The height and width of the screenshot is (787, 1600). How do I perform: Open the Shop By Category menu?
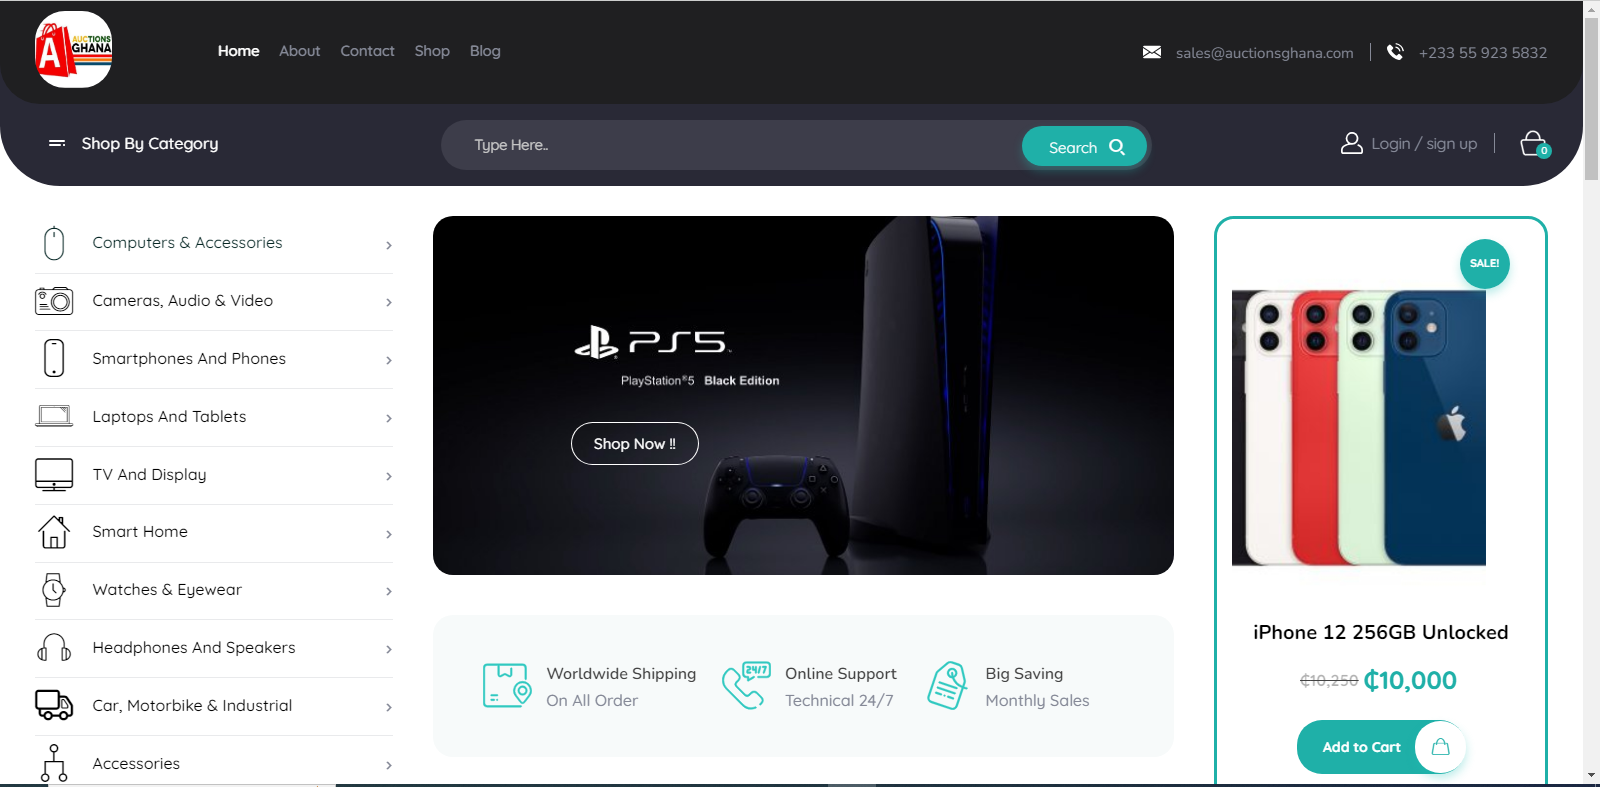coord(133,144)
